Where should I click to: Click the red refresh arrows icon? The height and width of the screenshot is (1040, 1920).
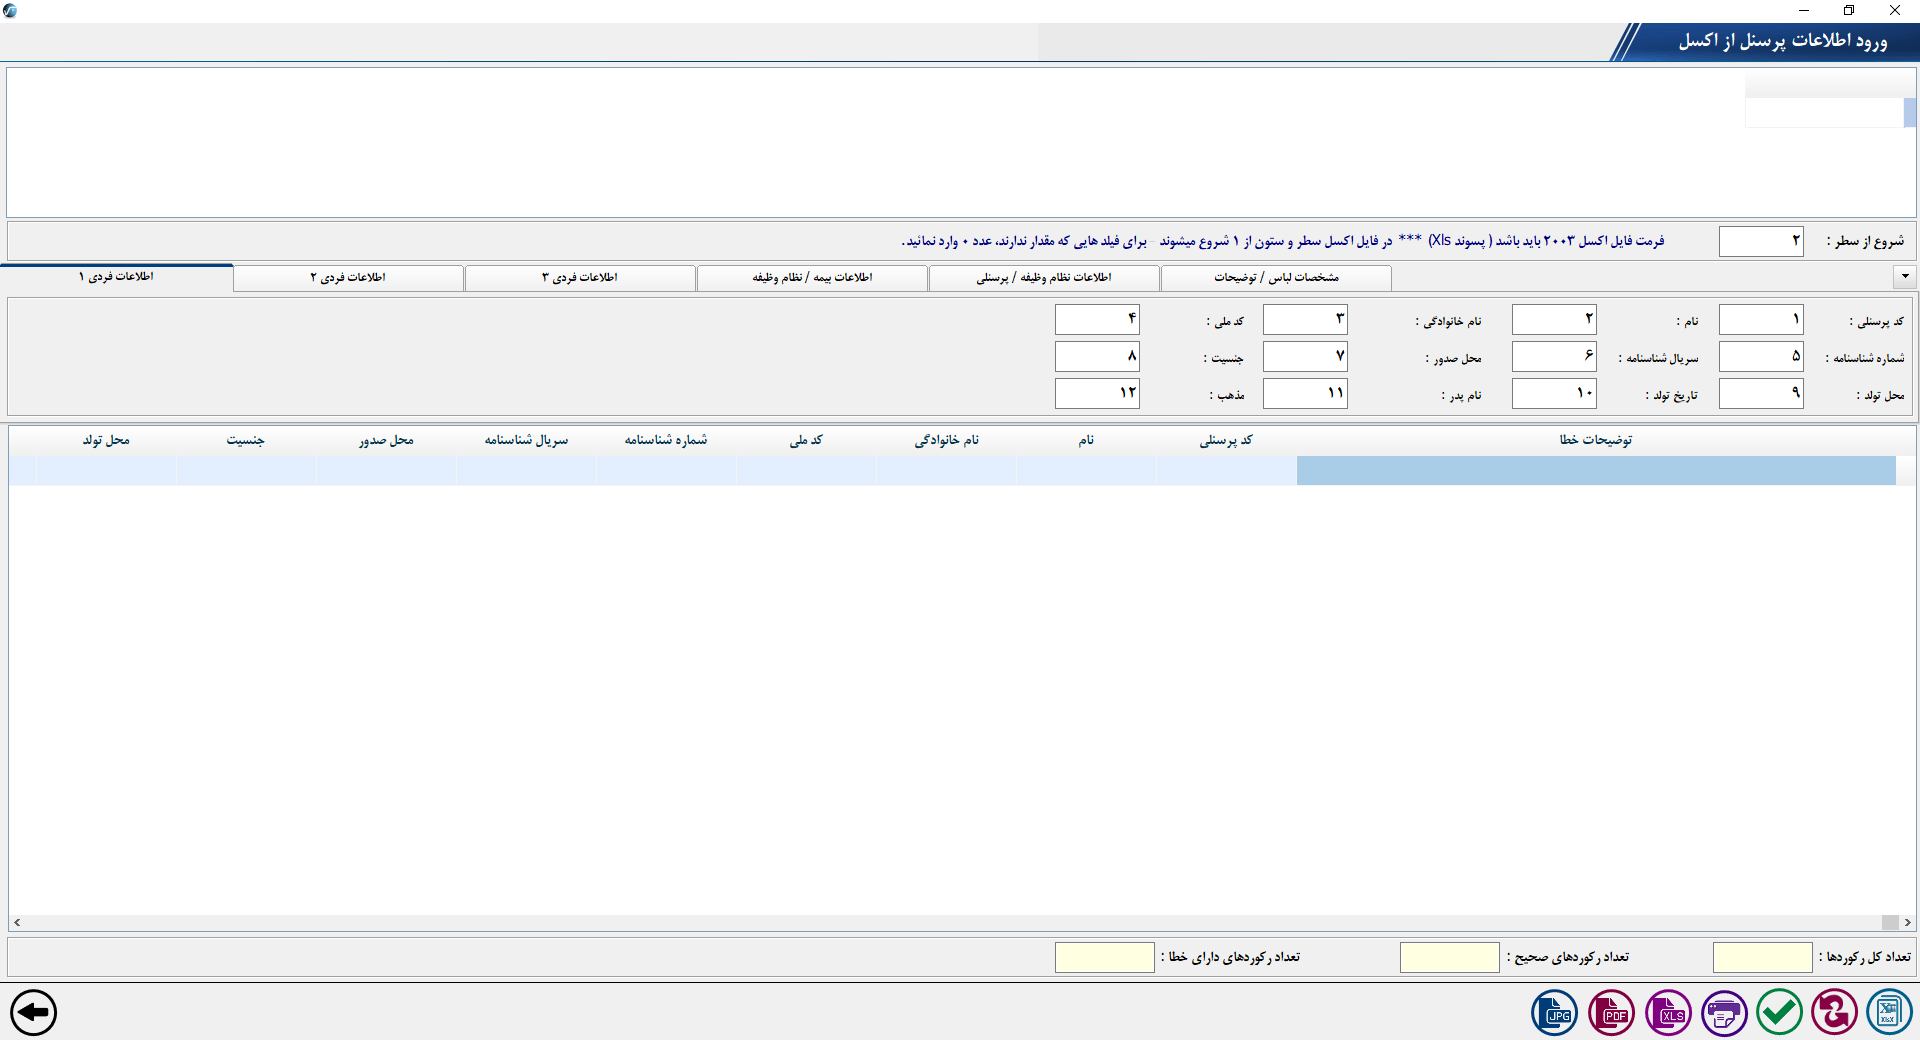(1834, 1012)
